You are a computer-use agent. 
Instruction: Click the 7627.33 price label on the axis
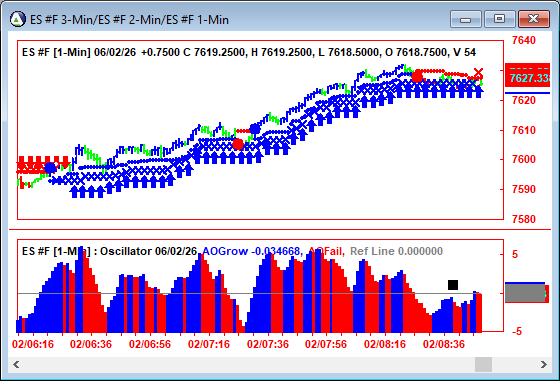tap(528, 77)
